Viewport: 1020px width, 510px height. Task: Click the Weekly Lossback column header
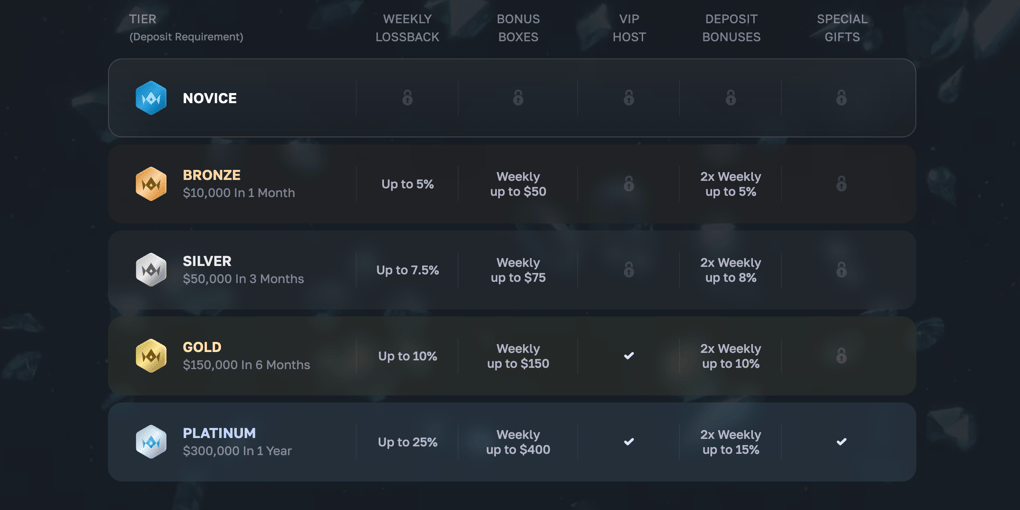click(407, 28)
